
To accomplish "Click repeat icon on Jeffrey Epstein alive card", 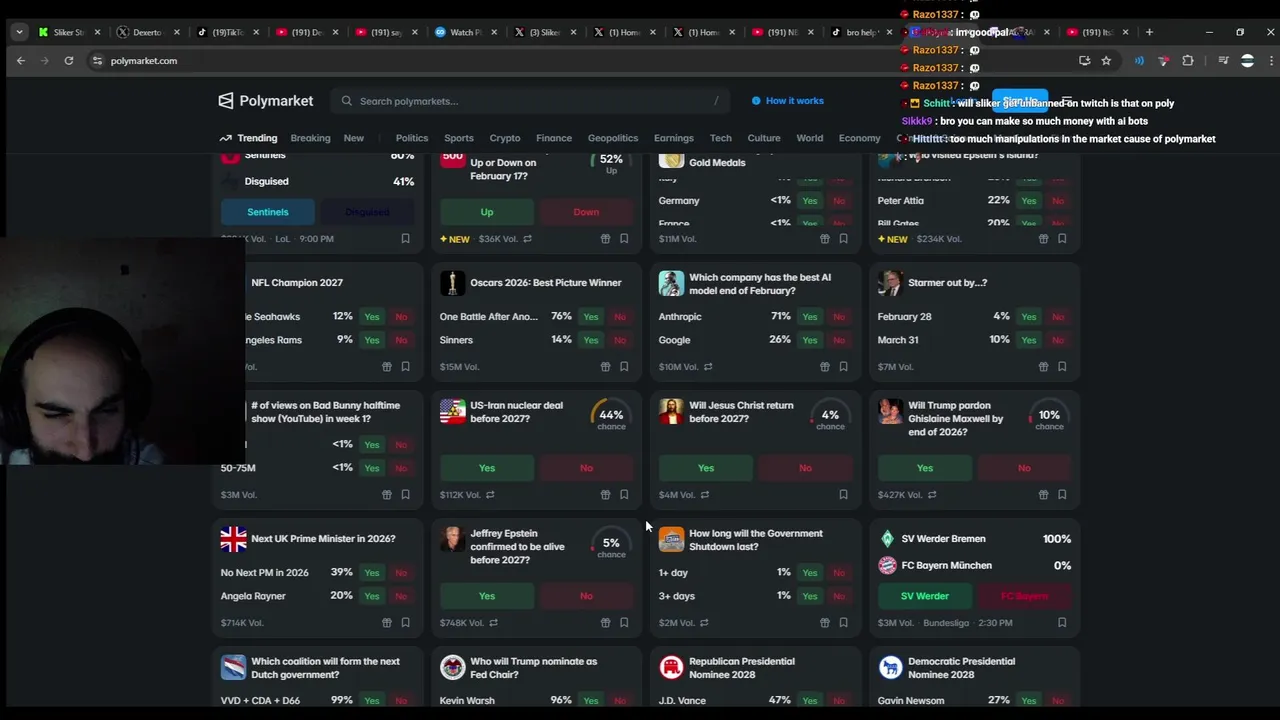I will click(x=493, y=623).
